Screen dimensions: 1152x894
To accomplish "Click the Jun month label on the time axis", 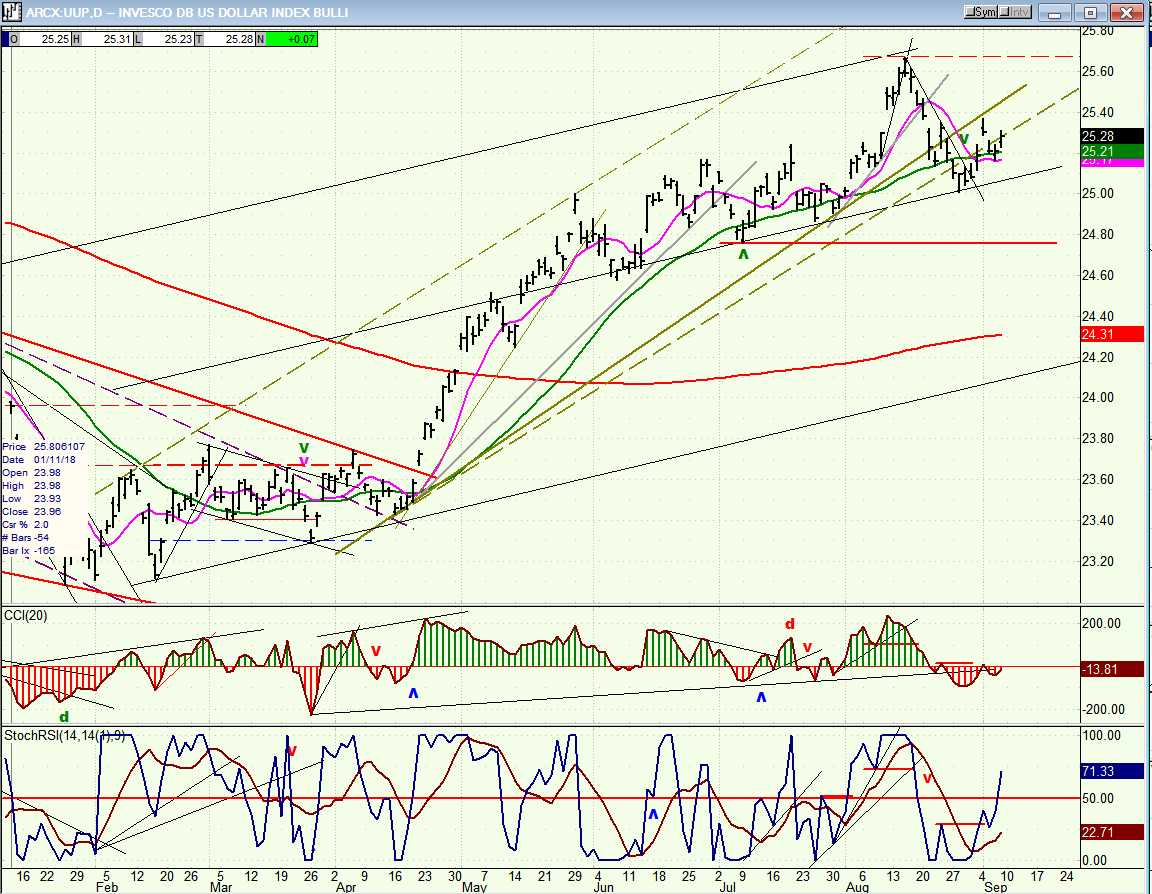I will coord(603,887).
